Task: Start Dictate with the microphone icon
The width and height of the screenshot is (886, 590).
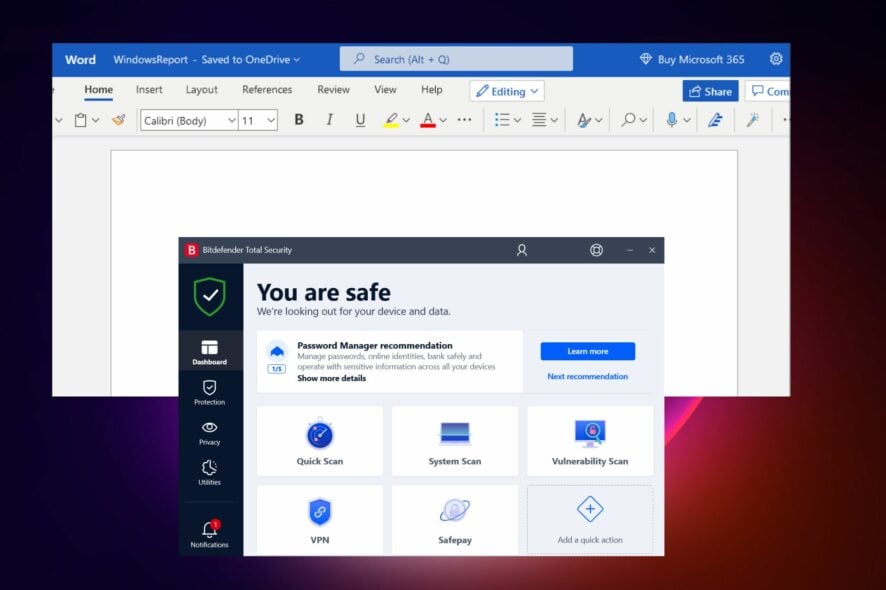Action: 671,120
